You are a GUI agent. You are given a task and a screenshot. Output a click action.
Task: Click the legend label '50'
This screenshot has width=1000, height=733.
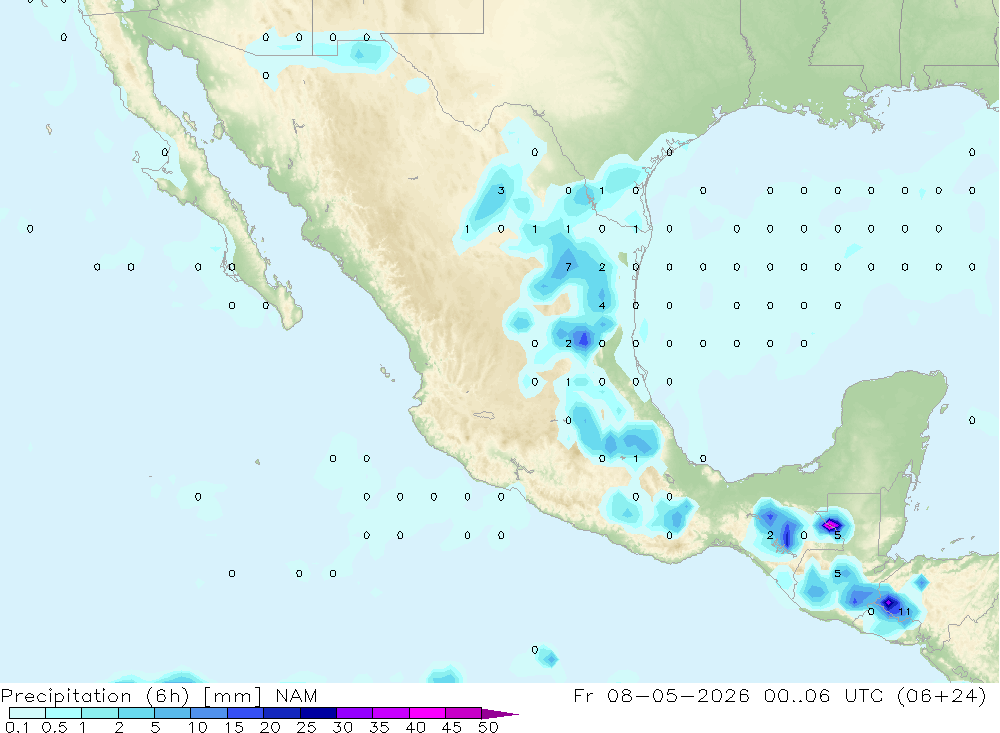(x=488, y=727)
